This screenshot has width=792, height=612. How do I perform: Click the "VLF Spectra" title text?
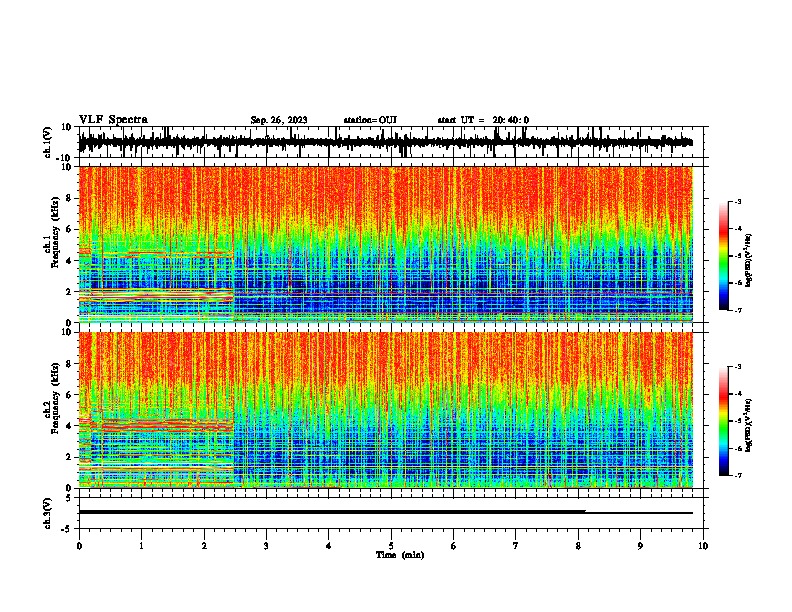click(113, 120)
